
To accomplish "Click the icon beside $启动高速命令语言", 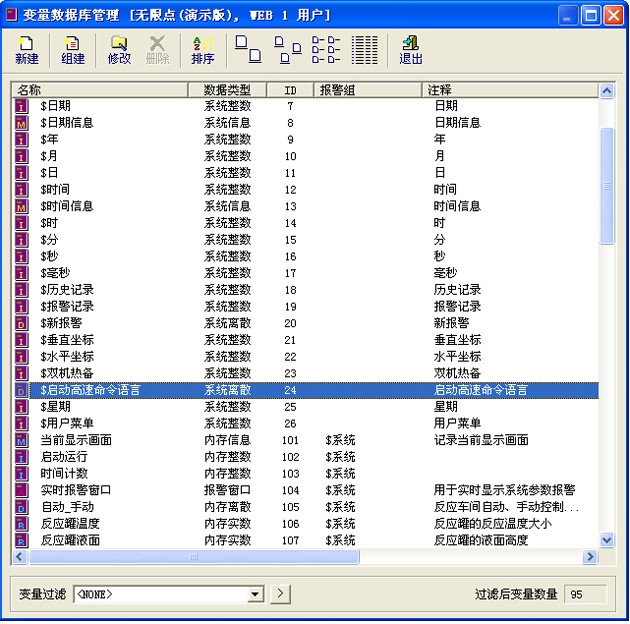I will [21, 390].
